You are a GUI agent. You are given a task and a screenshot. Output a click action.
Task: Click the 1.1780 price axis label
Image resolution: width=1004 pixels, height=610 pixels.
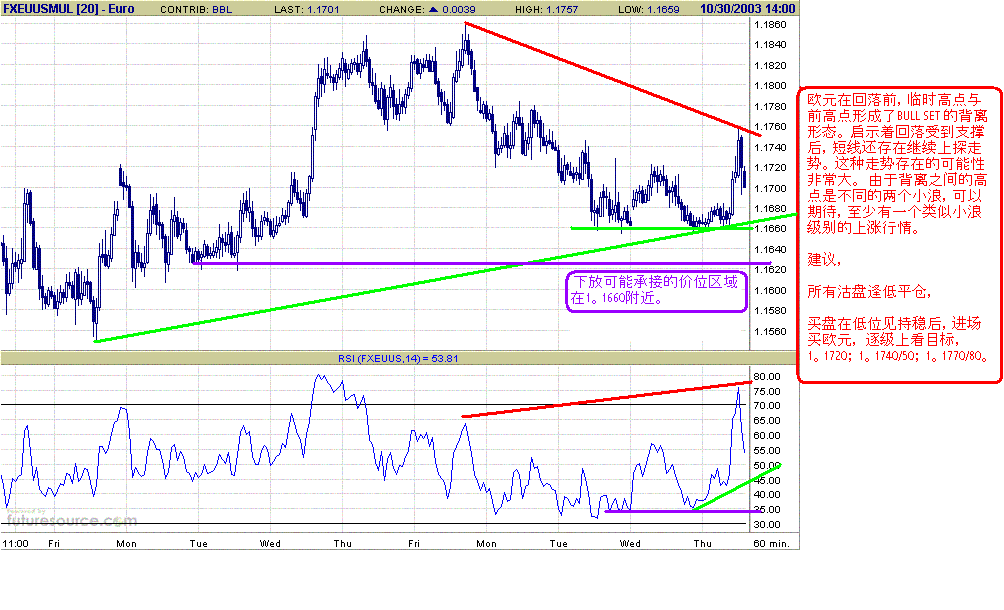pyautogui.click(x=770, y=107)
